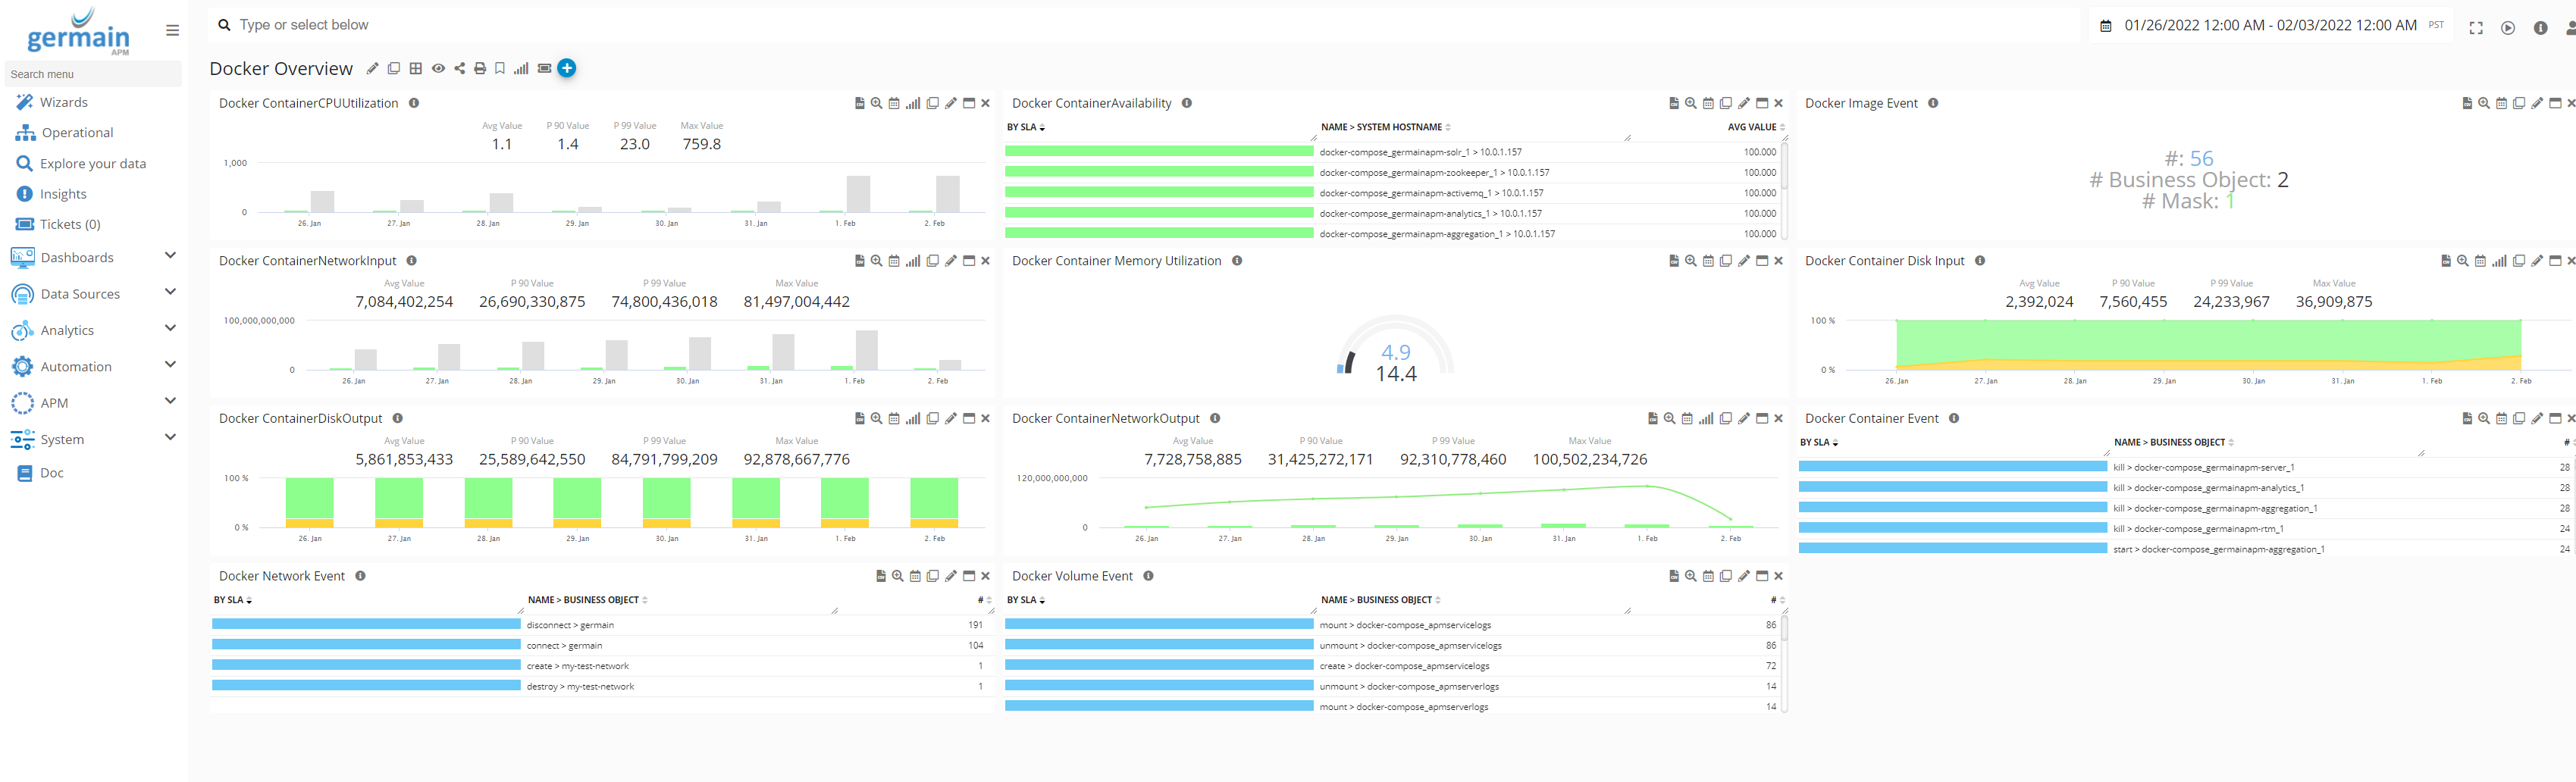This screenshot has width=2576, height=782.
Task: Zoom into the Docker ContainerNetworkInput chart
Action: 876,261
